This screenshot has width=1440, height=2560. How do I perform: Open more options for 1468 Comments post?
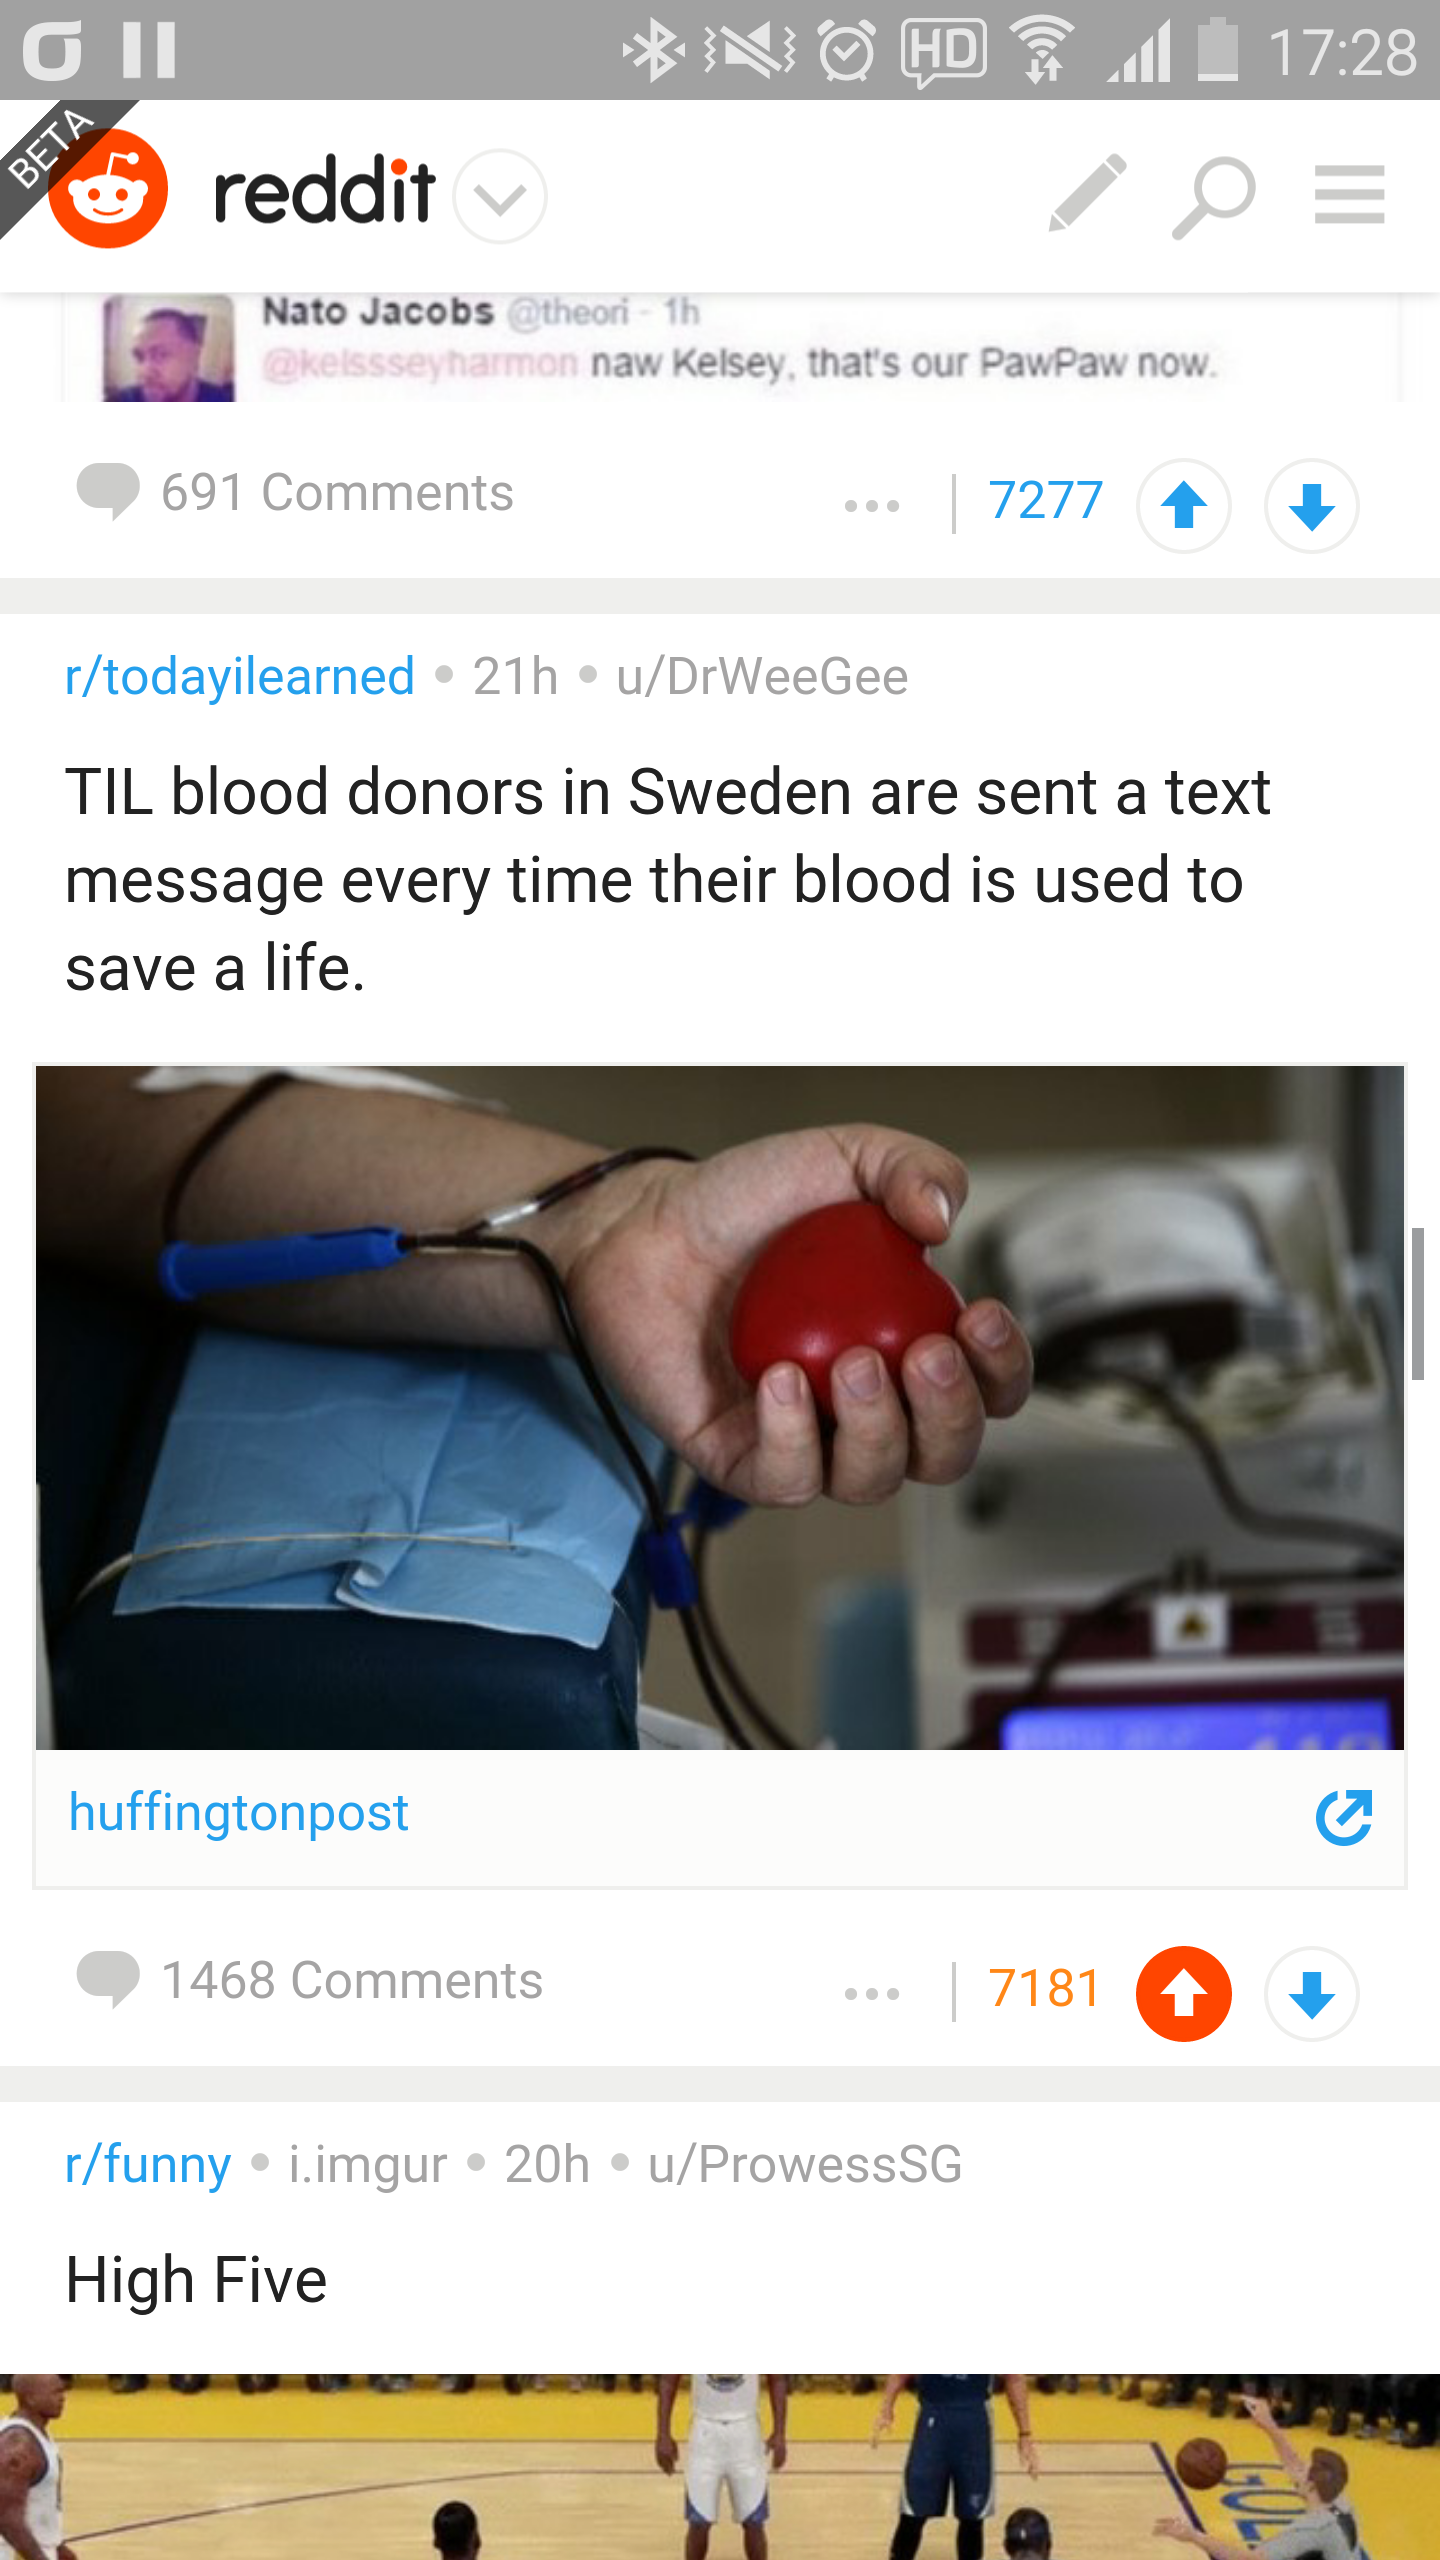[x=872, y=1993]
